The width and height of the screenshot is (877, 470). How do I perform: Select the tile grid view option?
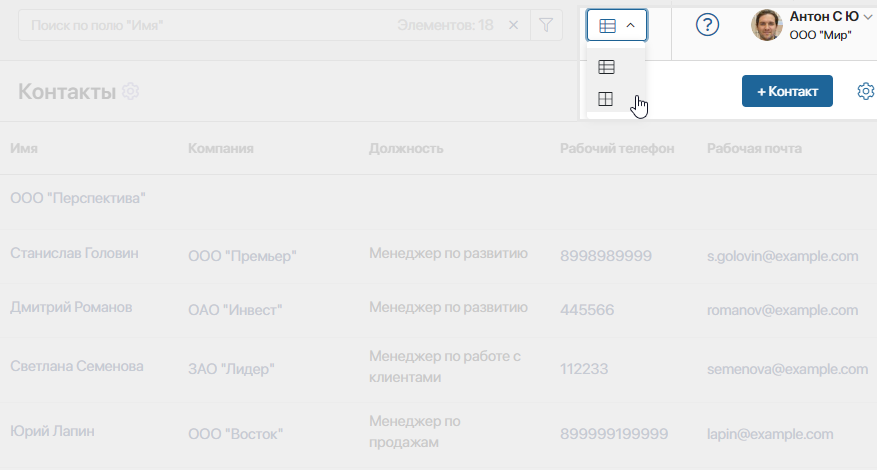(606, 99)
